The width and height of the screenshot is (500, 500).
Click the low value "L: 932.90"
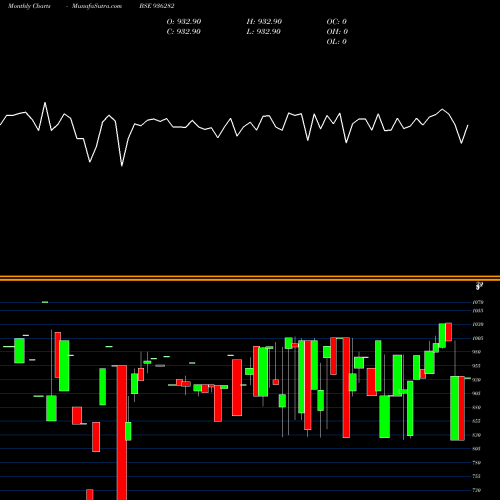point(263,31)
